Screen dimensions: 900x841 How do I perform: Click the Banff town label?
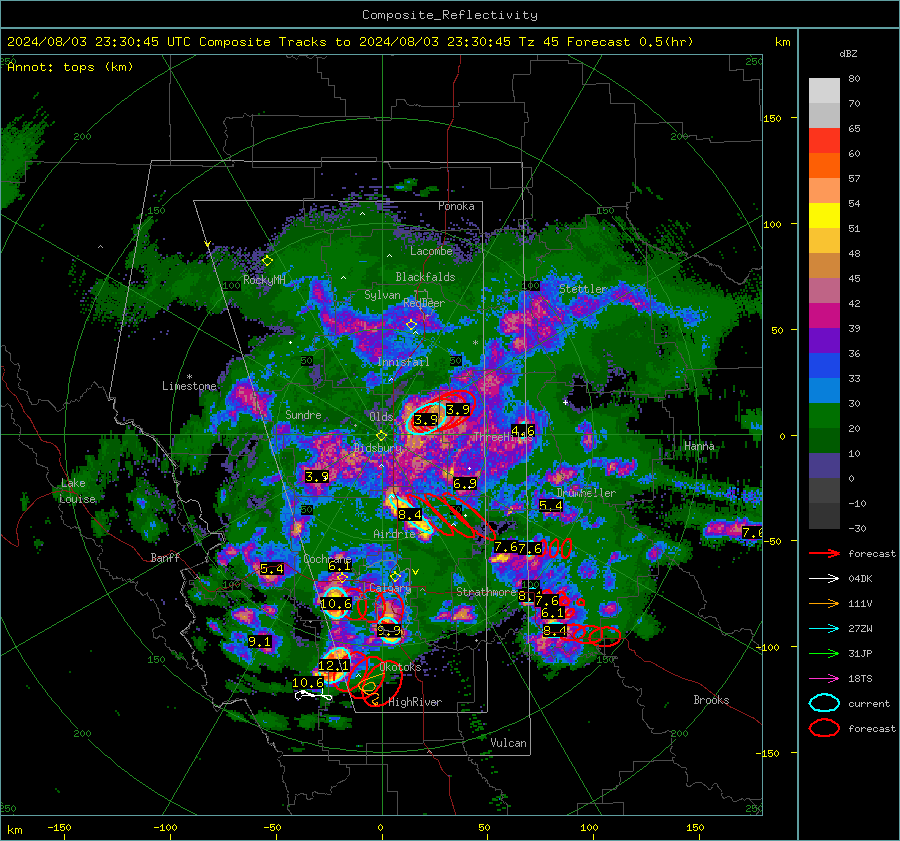pos(165,558)
